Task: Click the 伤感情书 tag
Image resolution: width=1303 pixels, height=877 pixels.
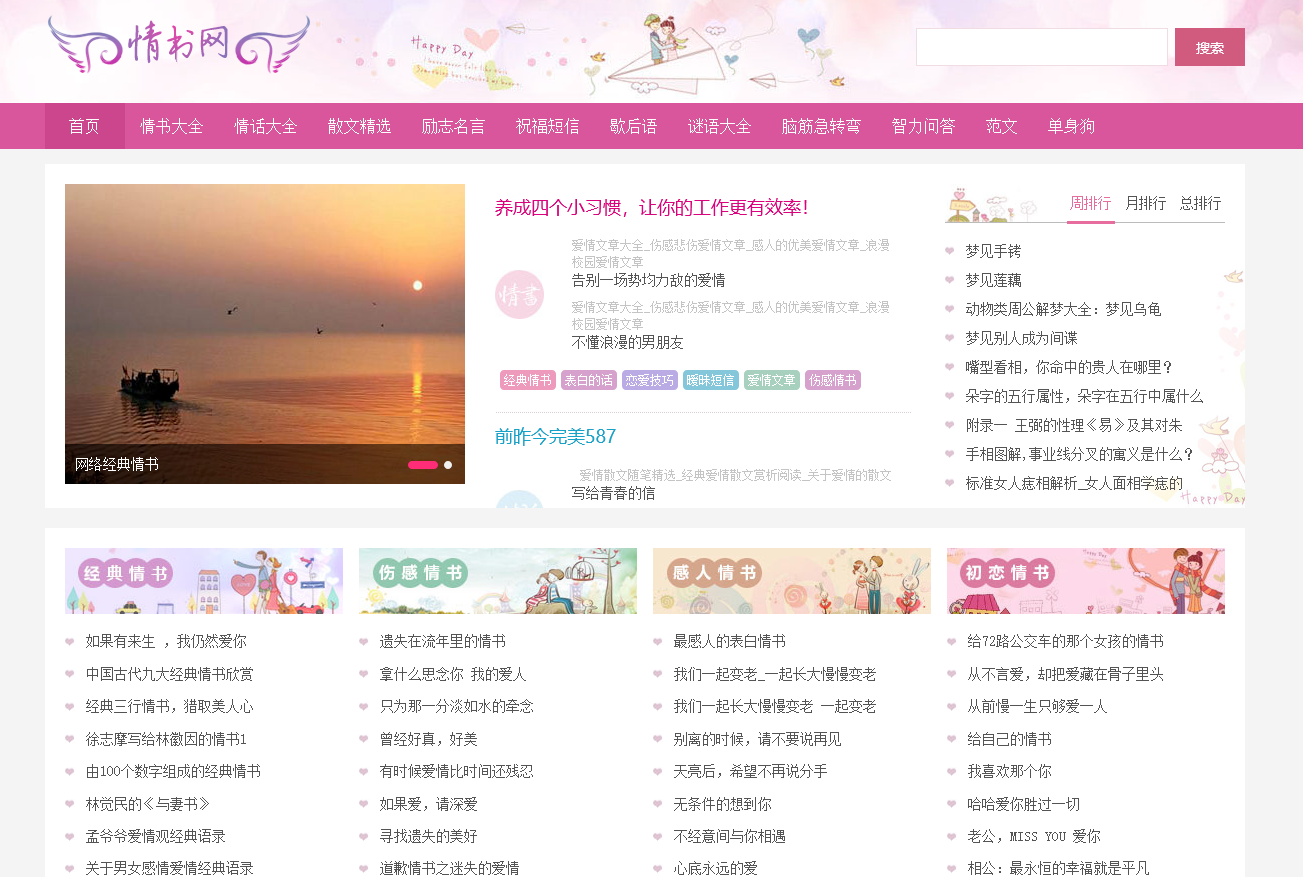Action: tap(832, 380)
